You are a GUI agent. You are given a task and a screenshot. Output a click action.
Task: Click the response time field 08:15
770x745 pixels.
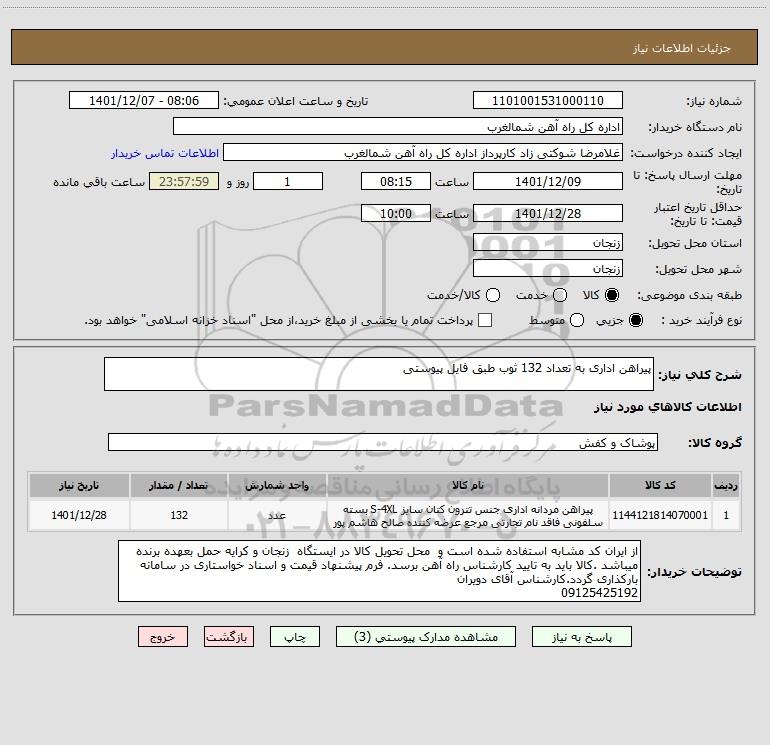coord(396,181)
